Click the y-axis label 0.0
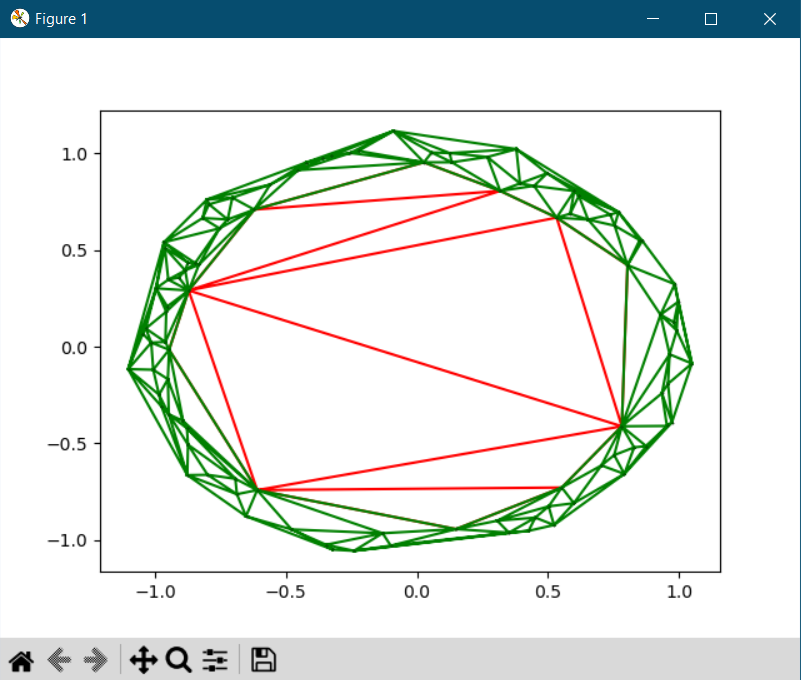The width and height of the screenshot is (801, 680). [75, 348]
